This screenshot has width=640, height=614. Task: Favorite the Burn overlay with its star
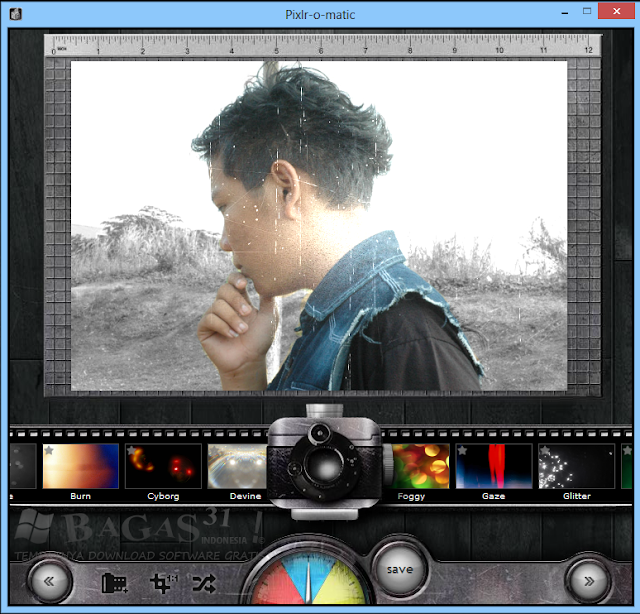(49, 450)
